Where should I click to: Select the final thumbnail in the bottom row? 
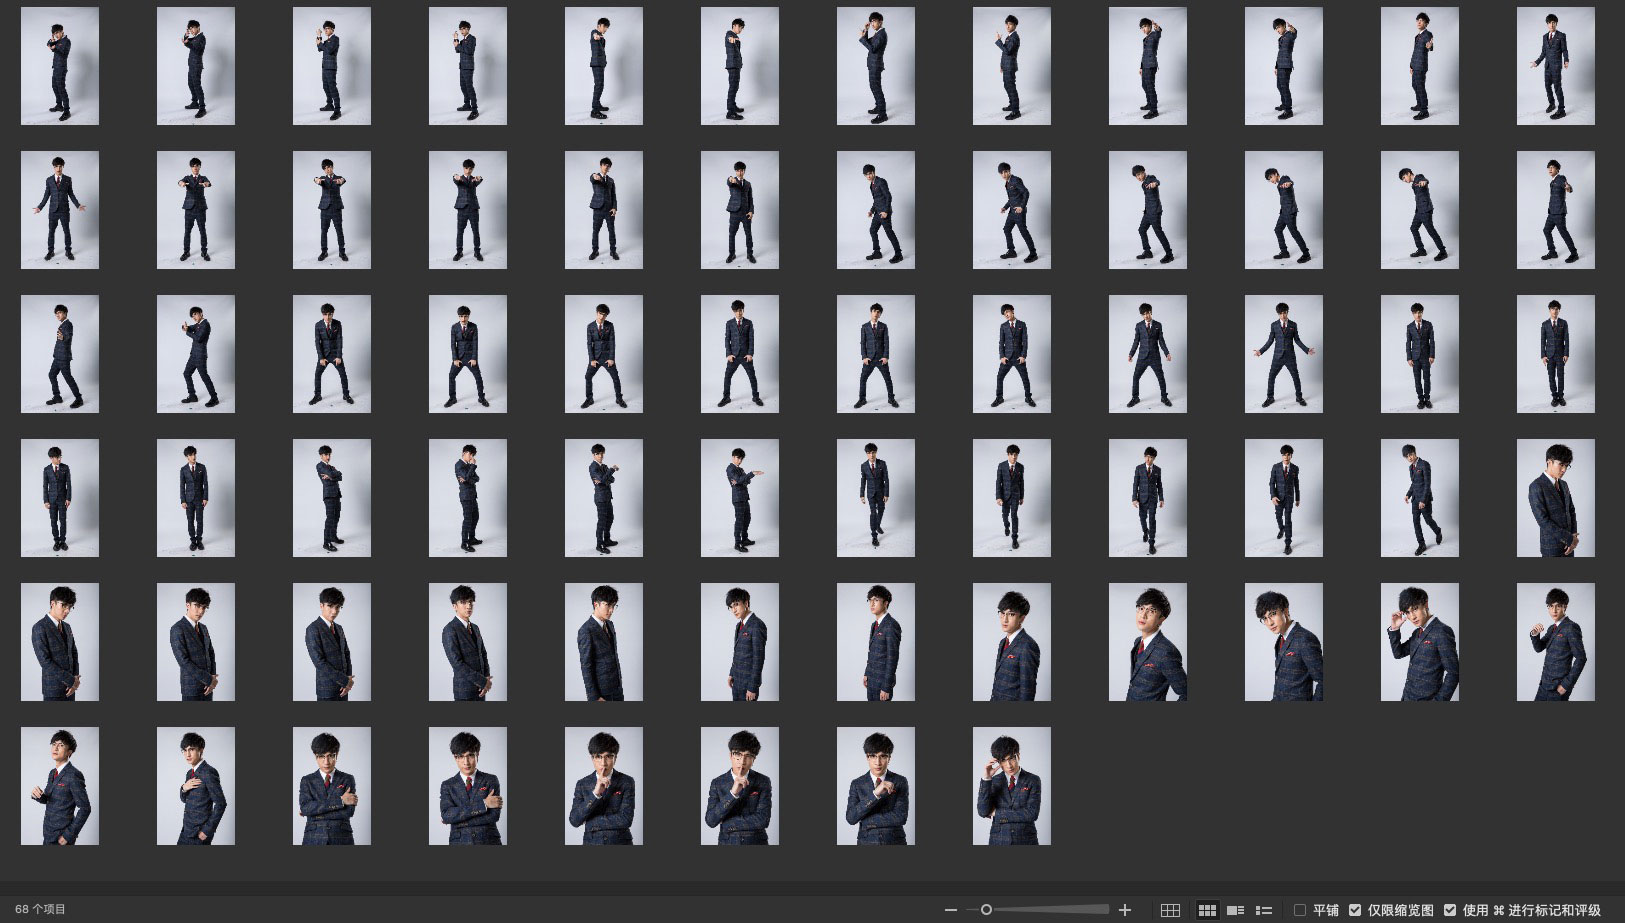click(1011, 786)
